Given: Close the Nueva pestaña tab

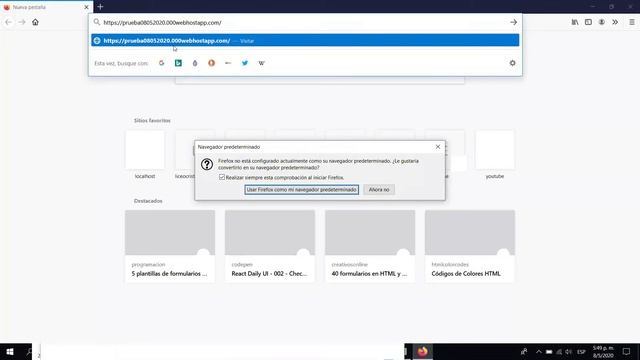Looking at the screenshot, I should pyautogui.click(x=86, y=7).
